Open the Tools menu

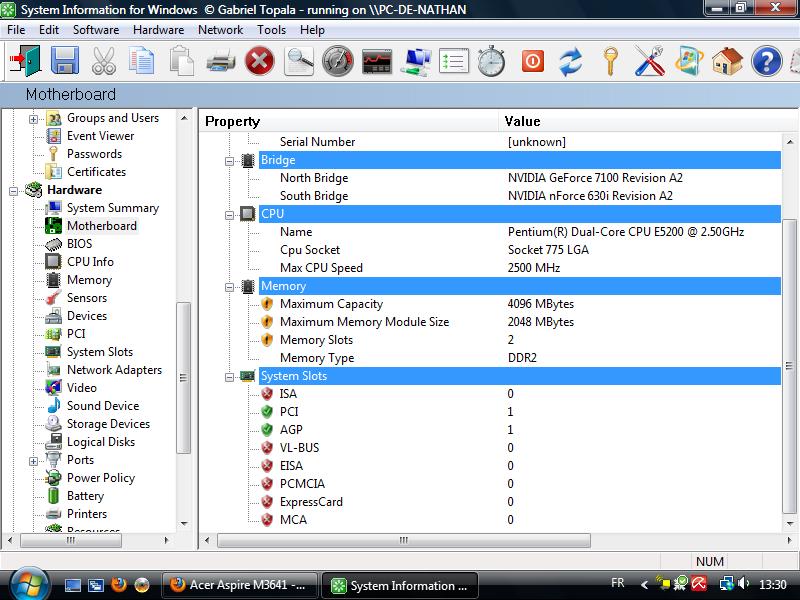[x=271, y=30]
